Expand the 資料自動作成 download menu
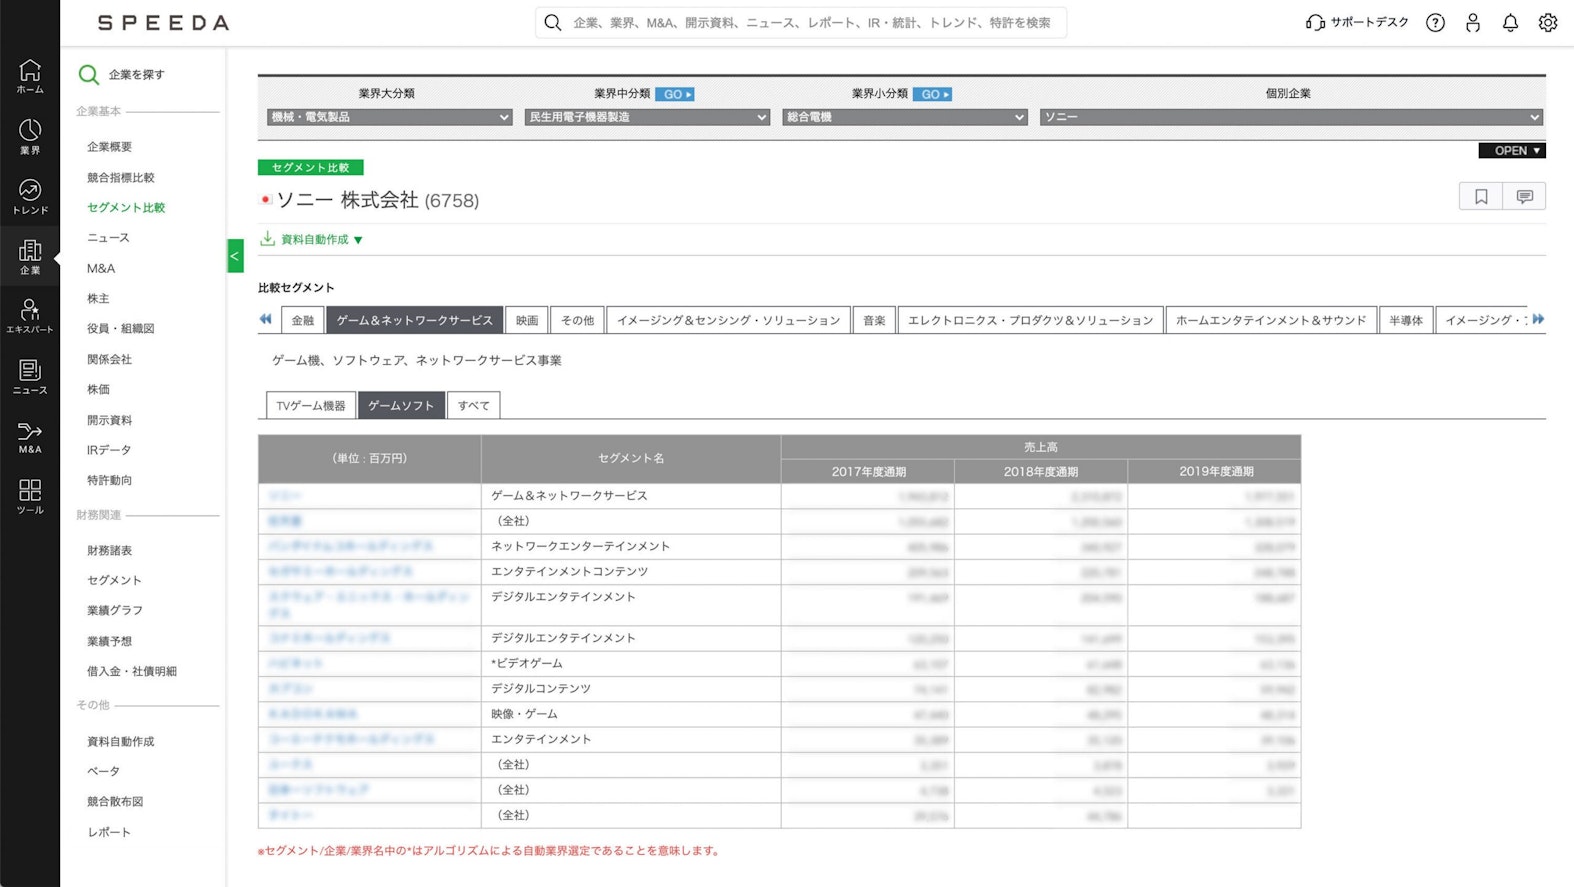The image size is (1574, 887). pos(312,240)
